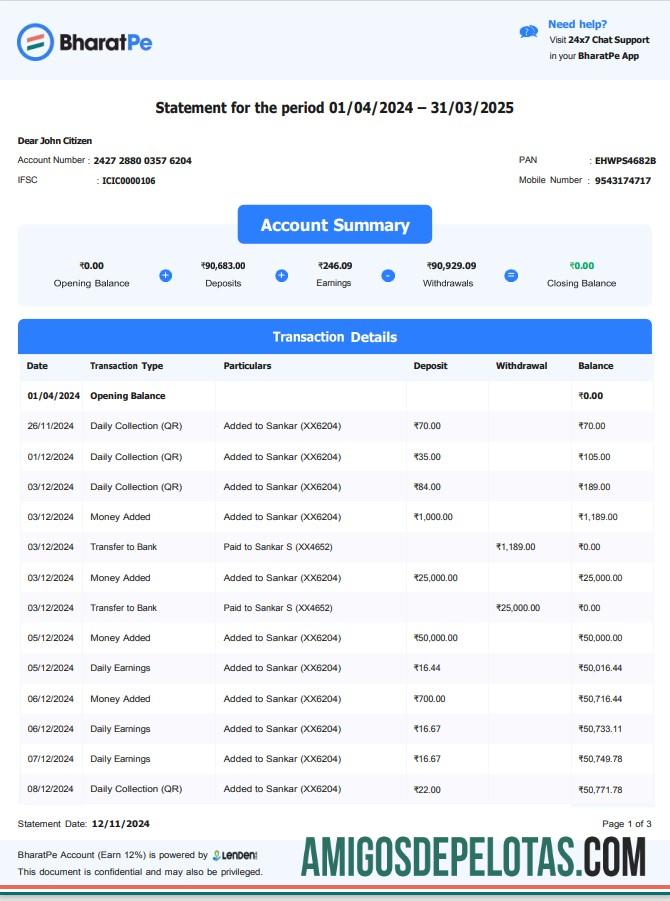The image size is (670, 901).
Task: Click the Need help? link
Action: 577,24
